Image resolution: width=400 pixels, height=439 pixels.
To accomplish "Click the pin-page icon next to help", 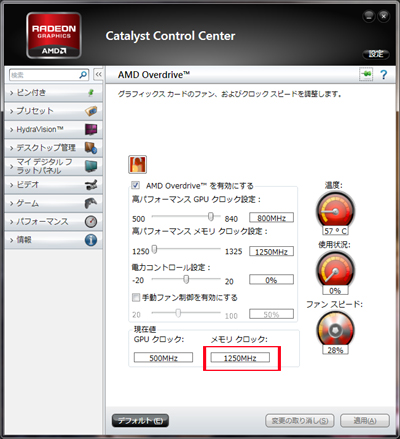I will click(366, 74).
